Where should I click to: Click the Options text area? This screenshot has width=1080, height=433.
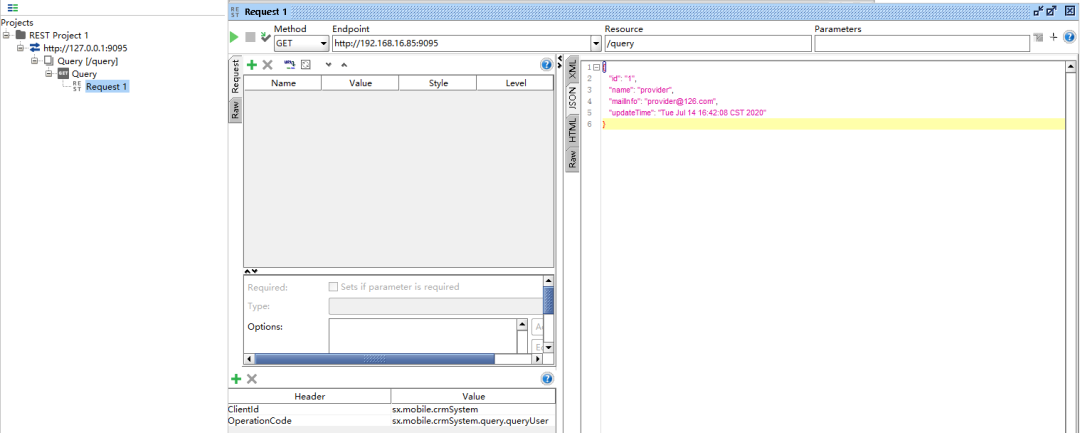pyautogui.click(x=423, y=335)
